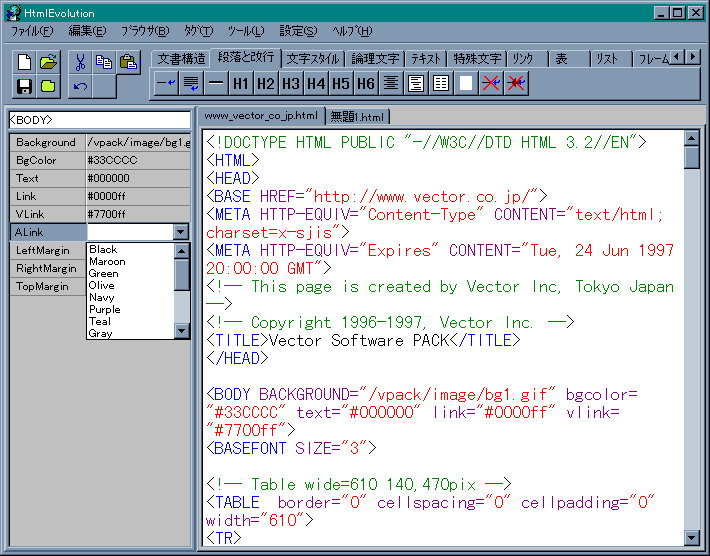
Task: Click the Undo arrow icon
Action: pos(81,86)
